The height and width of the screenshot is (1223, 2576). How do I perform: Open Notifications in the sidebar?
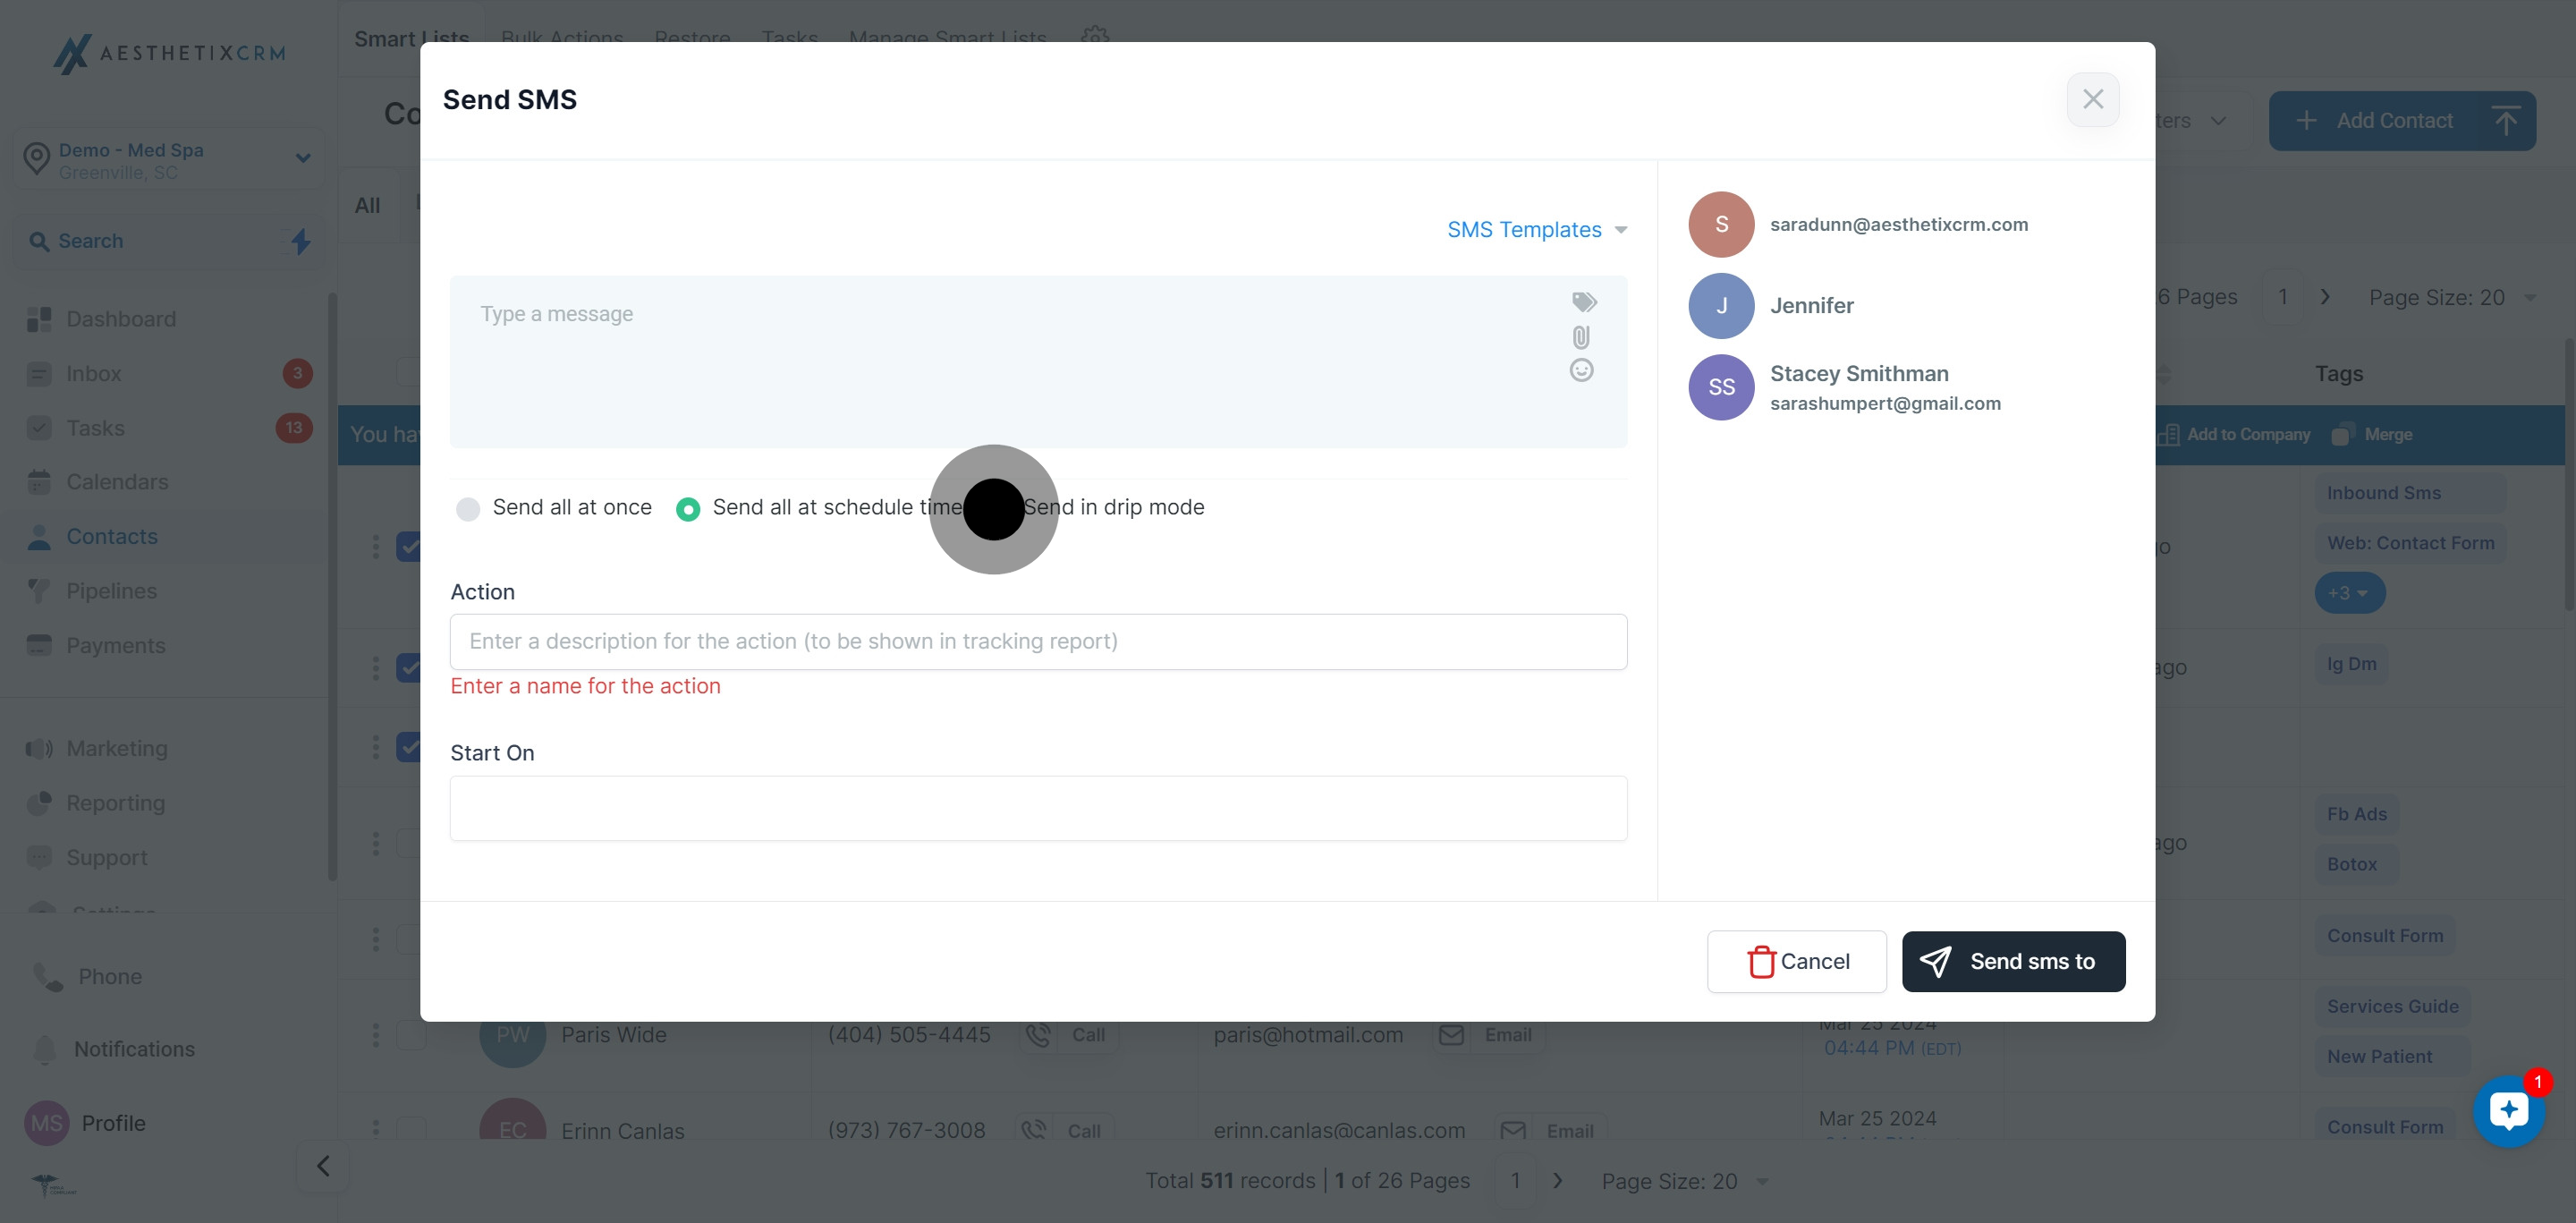pos(134,1049)
